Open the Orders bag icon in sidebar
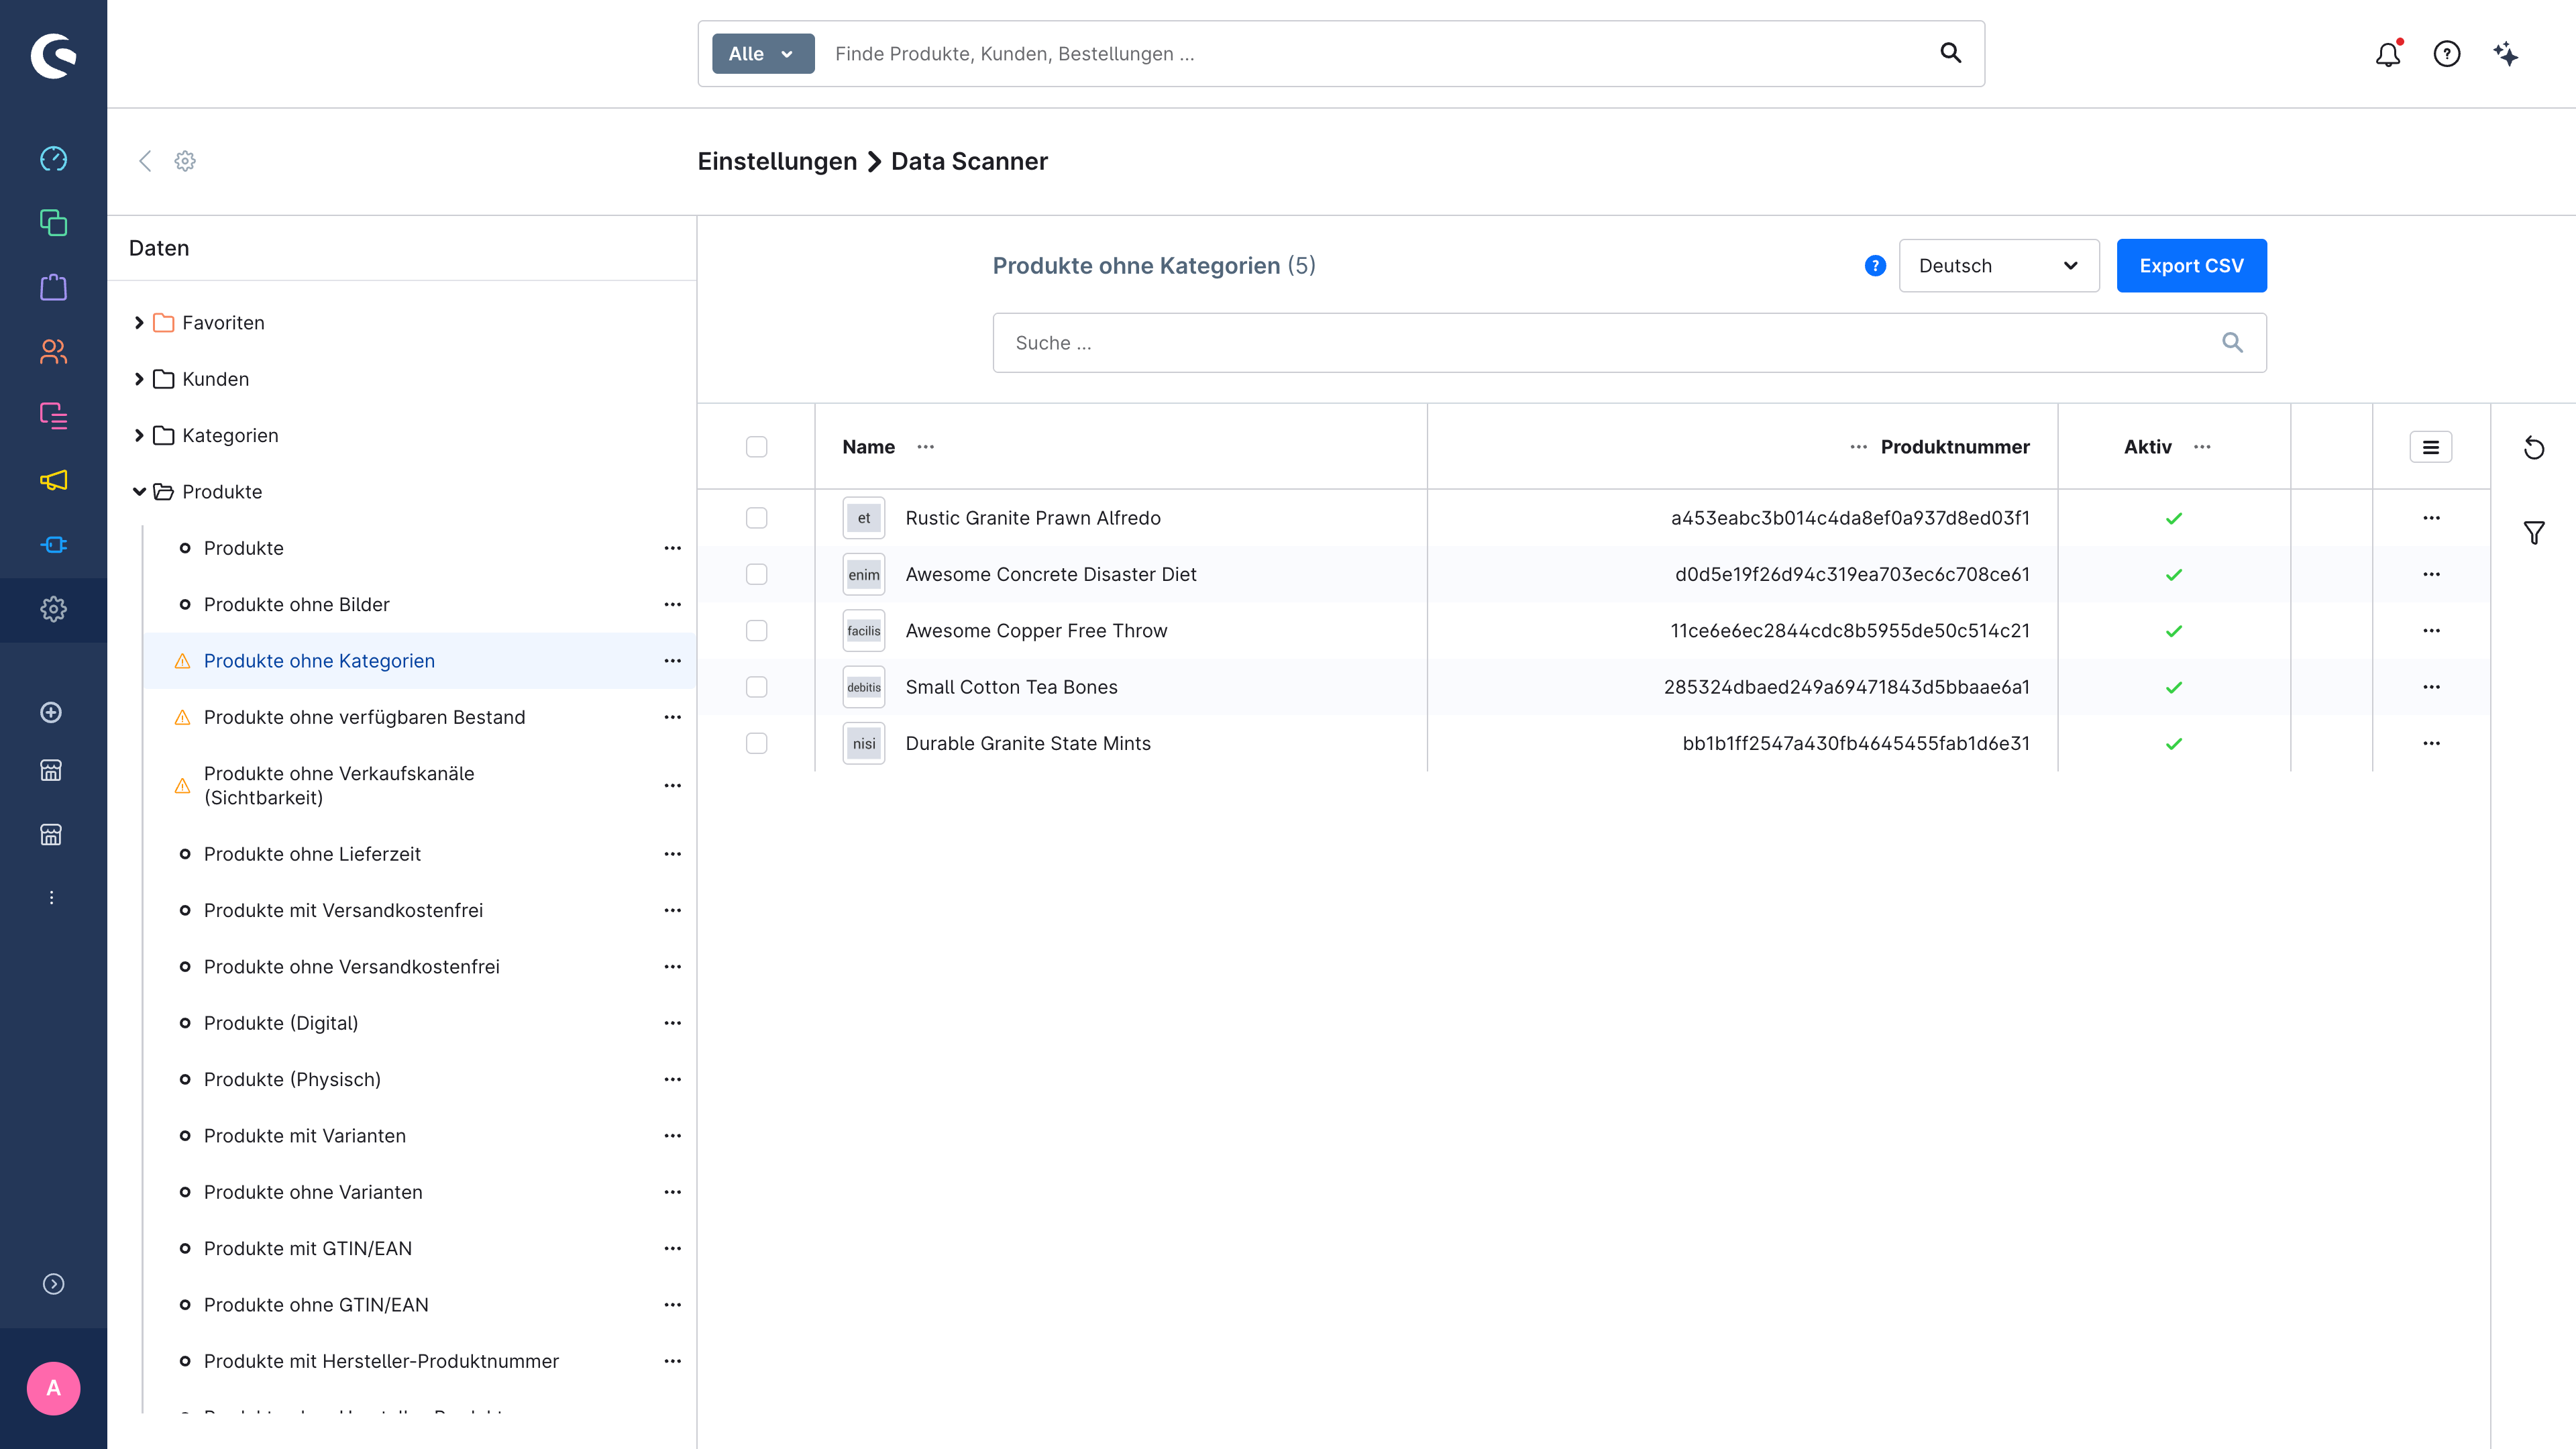Image resolution: width=2576 pixels, height=1449 pixels. tap(53, 287)
